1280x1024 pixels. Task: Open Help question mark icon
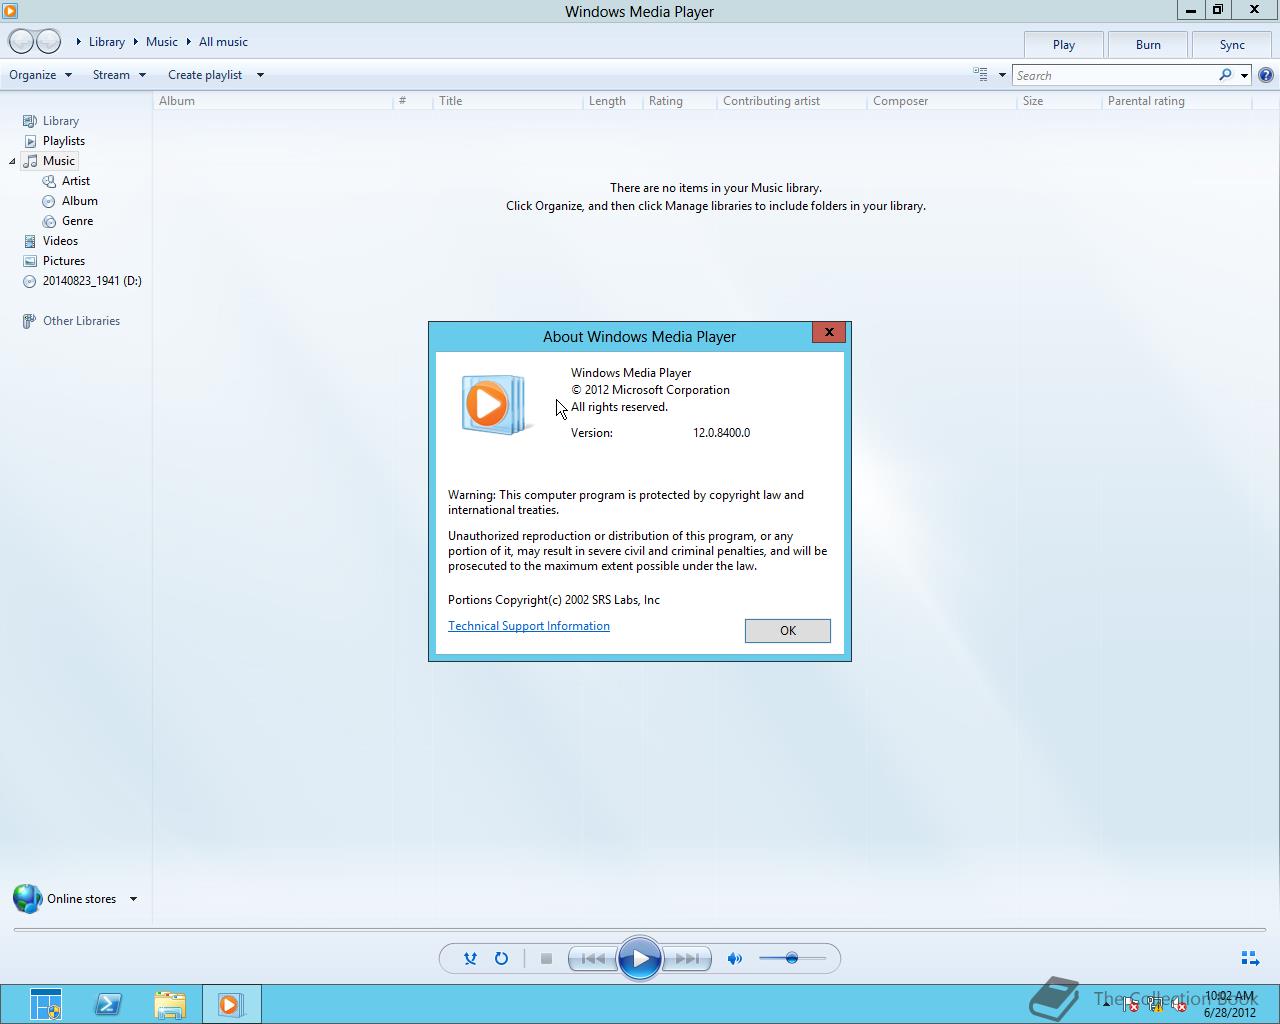(1266, 75)
